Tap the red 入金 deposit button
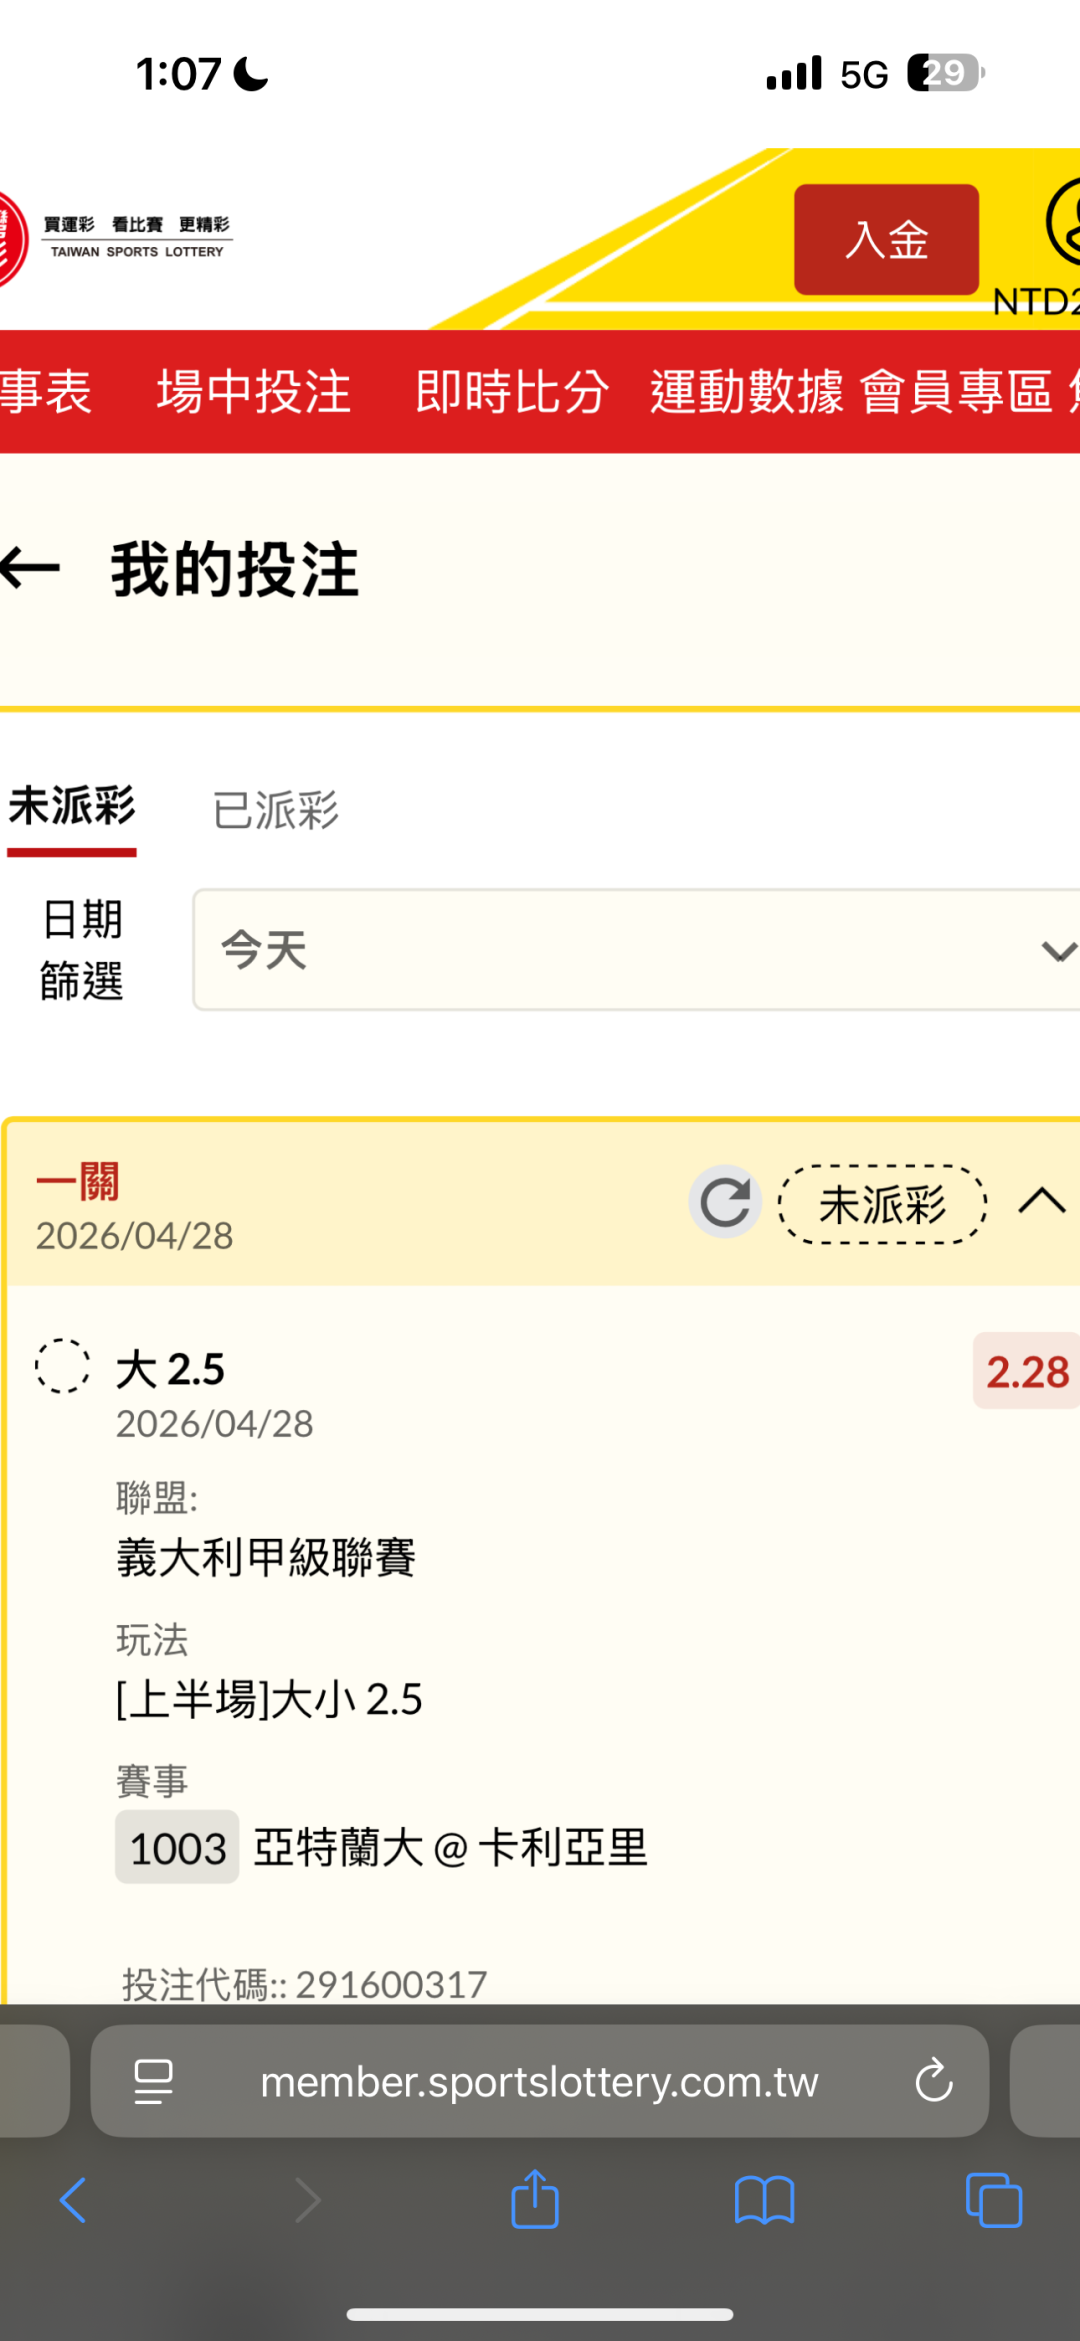Image resolution: width=1080 pixels, height=2341 pixels. 887,239
